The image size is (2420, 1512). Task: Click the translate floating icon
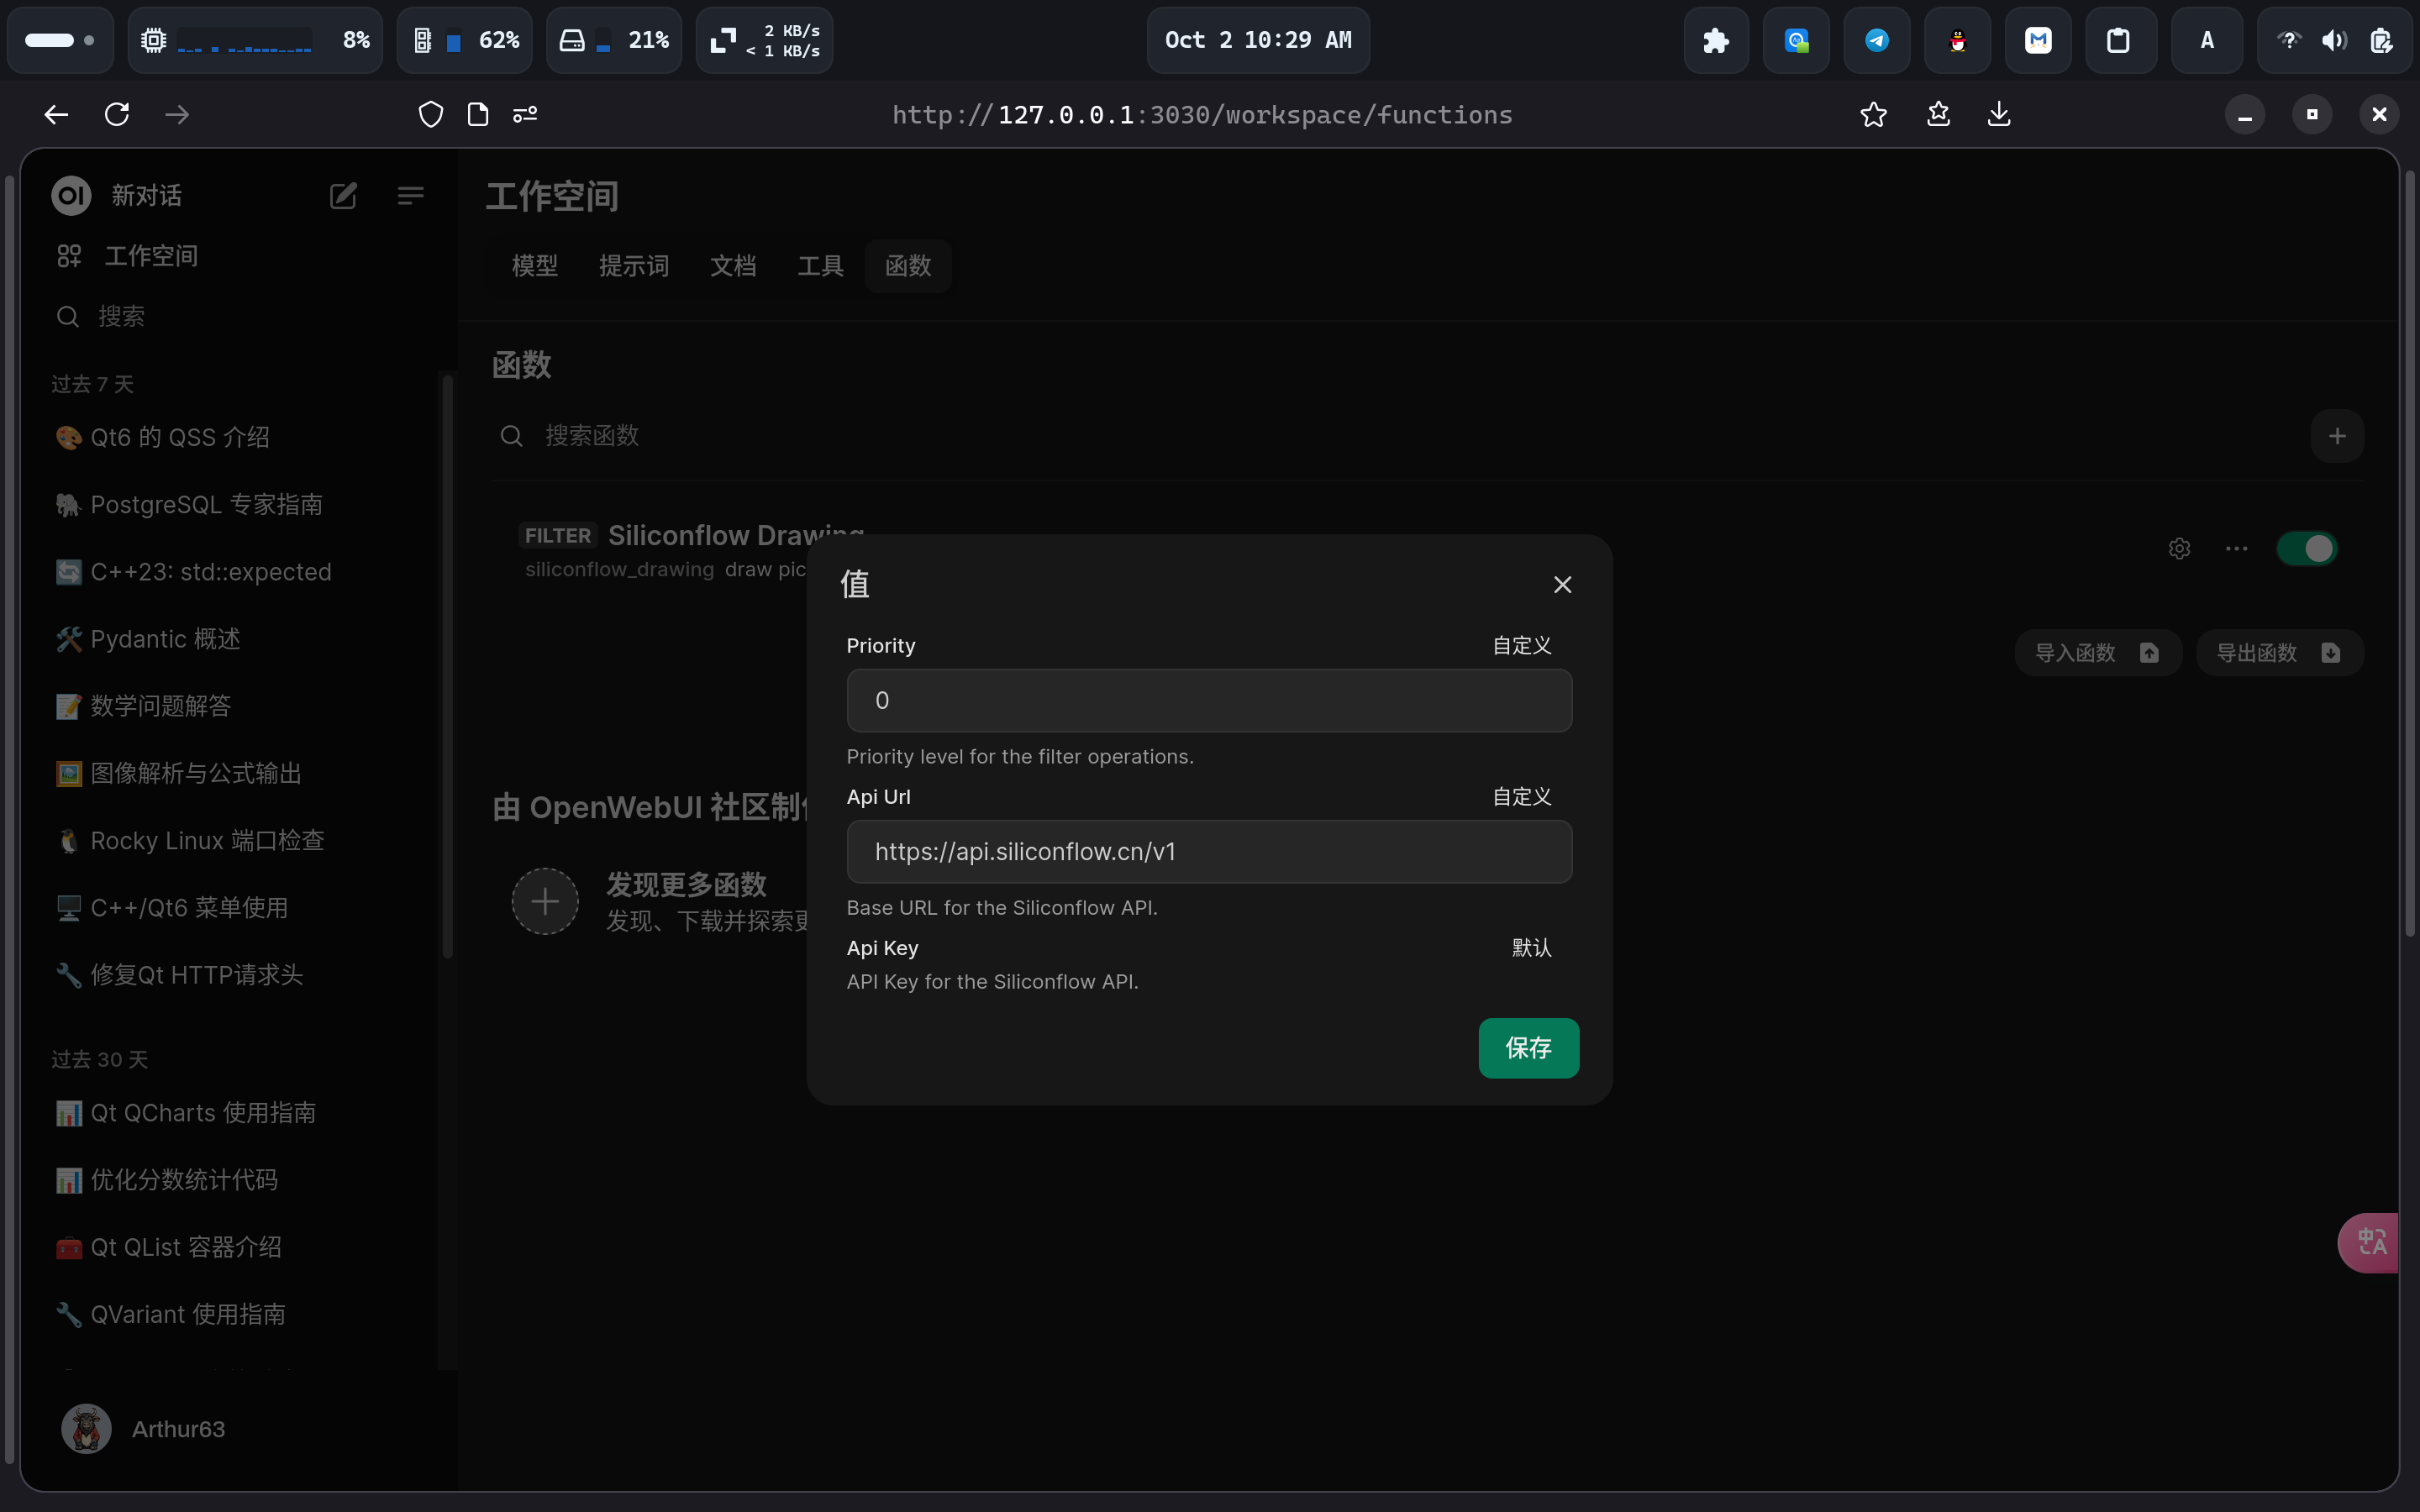click(x=2370, y=1243)
